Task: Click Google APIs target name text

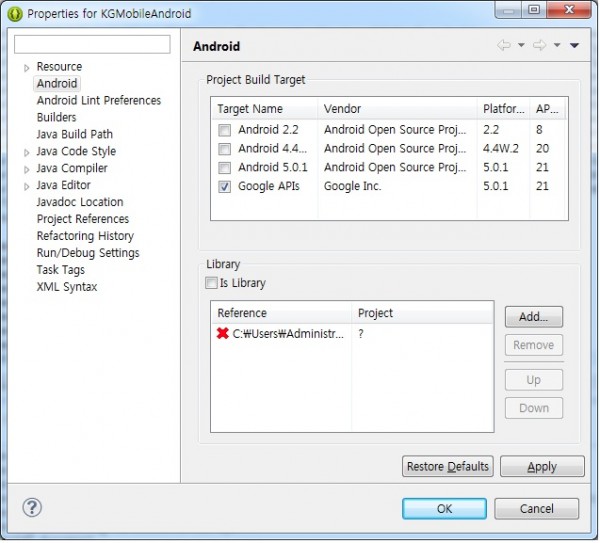Action: click(269, 186)
